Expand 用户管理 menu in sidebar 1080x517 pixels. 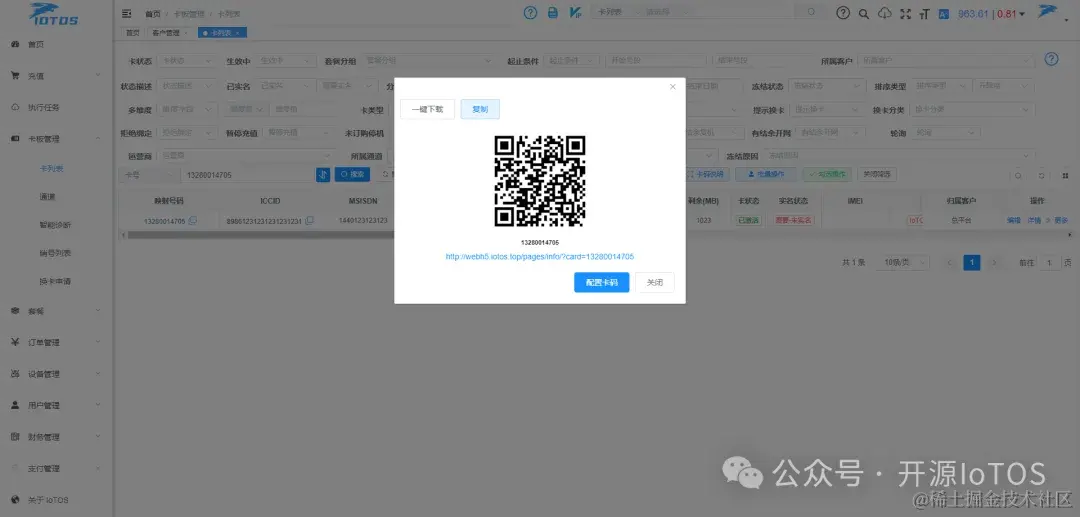point(56,405)
